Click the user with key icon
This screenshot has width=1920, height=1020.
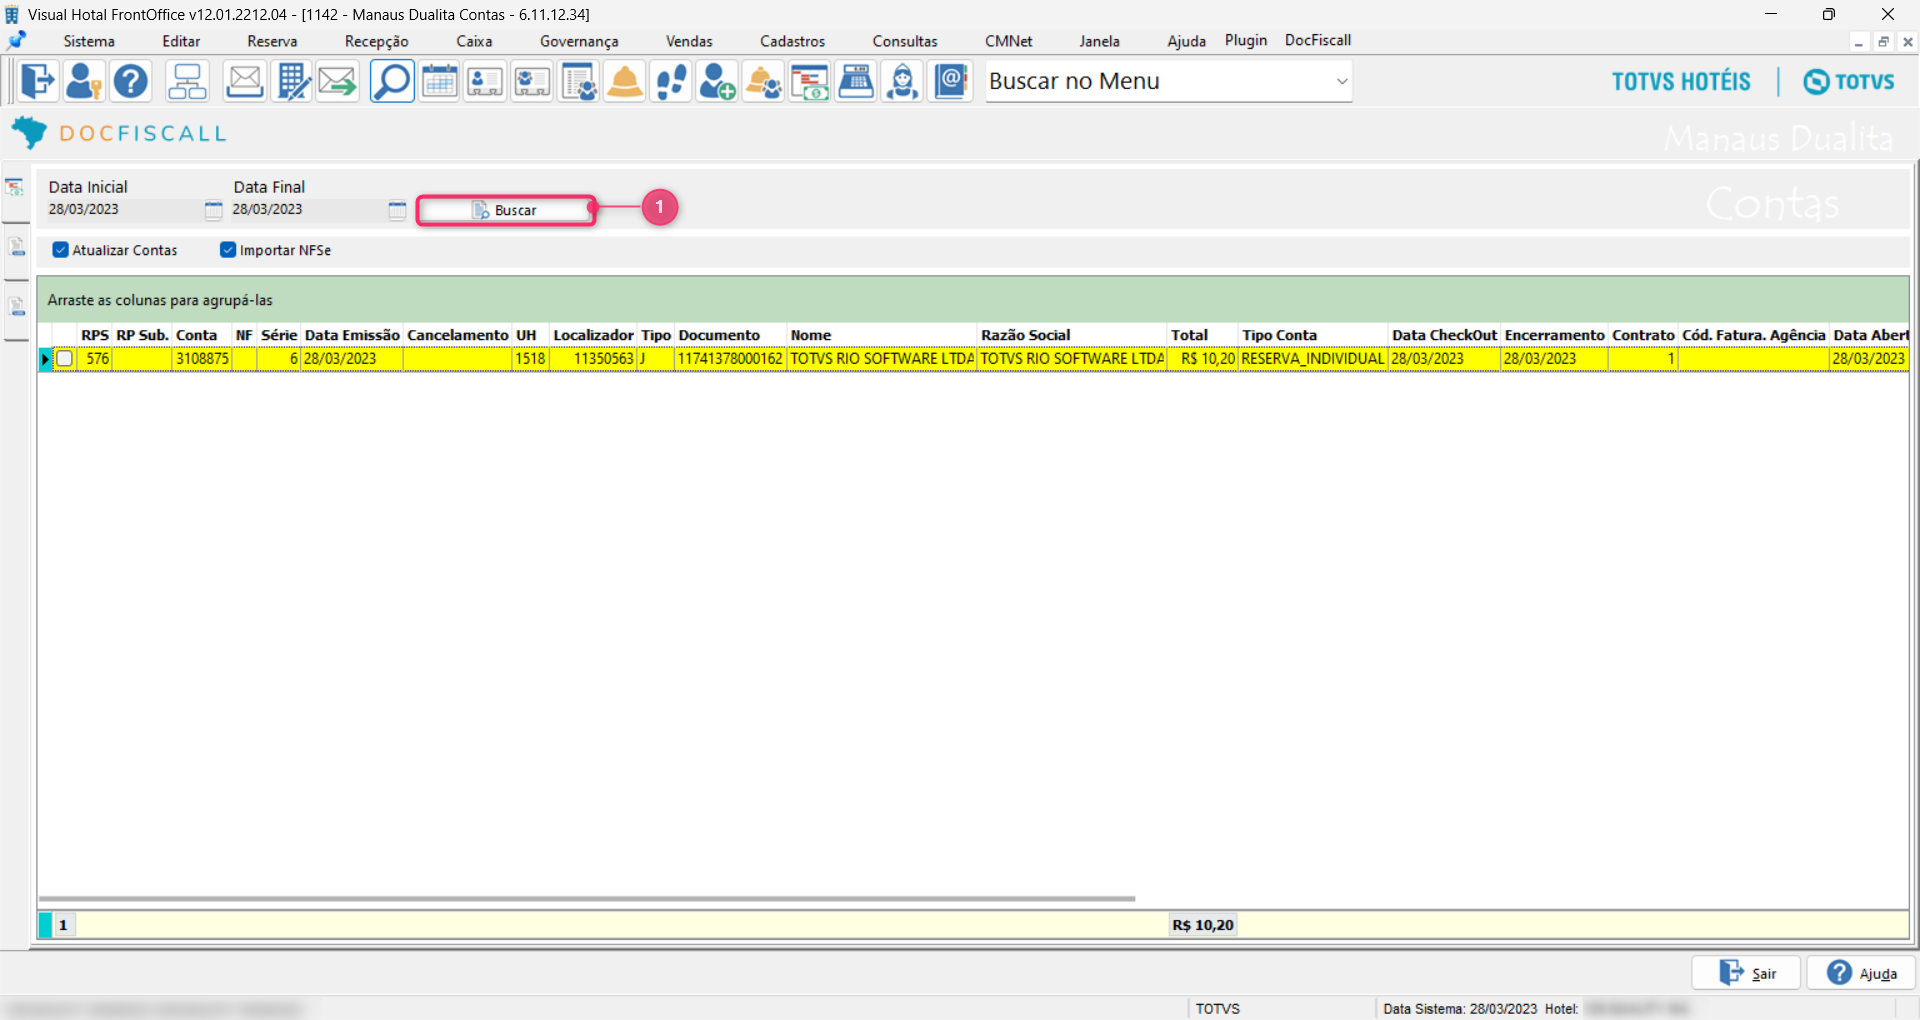coord(84,81)
